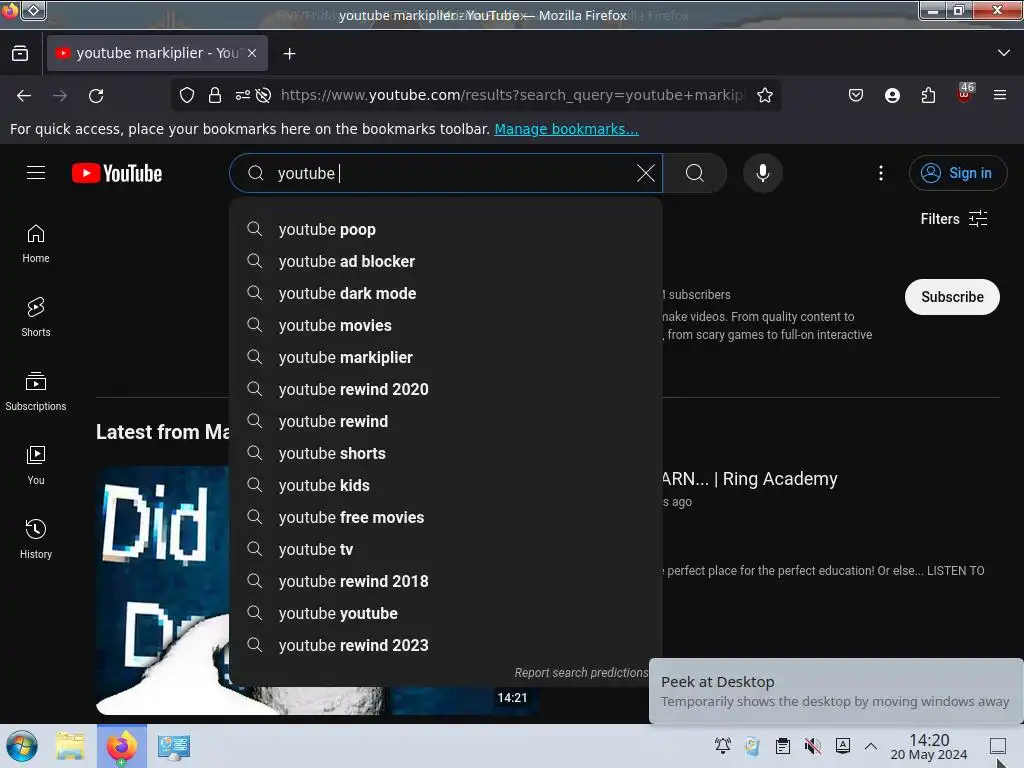
Task: Select suggestion youtube rewind 2023
Action: [x=445, y=645]
